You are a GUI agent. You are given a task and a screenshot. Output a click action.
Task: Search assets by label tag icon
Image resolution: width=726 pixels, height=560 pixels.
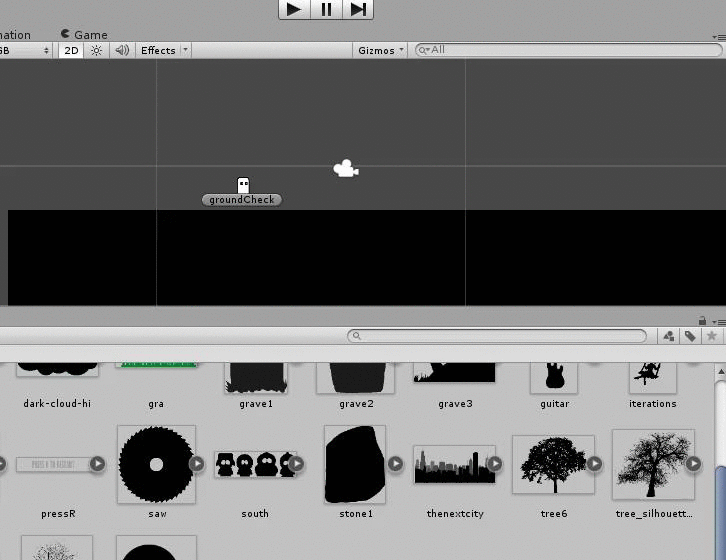pyautogui.click(x=690, y=336)
